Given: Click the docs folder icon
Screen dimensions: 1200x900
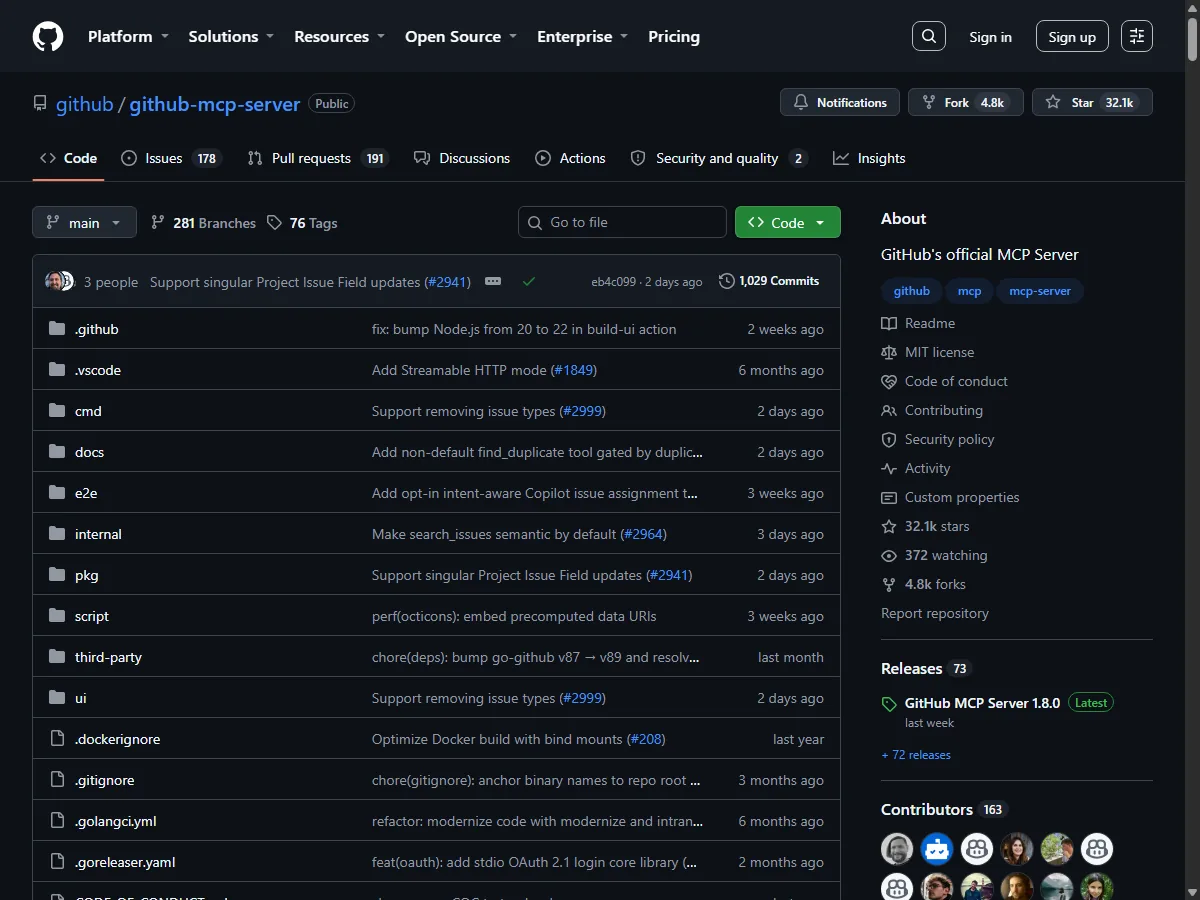Looking at the screenshot, I should point(57,452).
